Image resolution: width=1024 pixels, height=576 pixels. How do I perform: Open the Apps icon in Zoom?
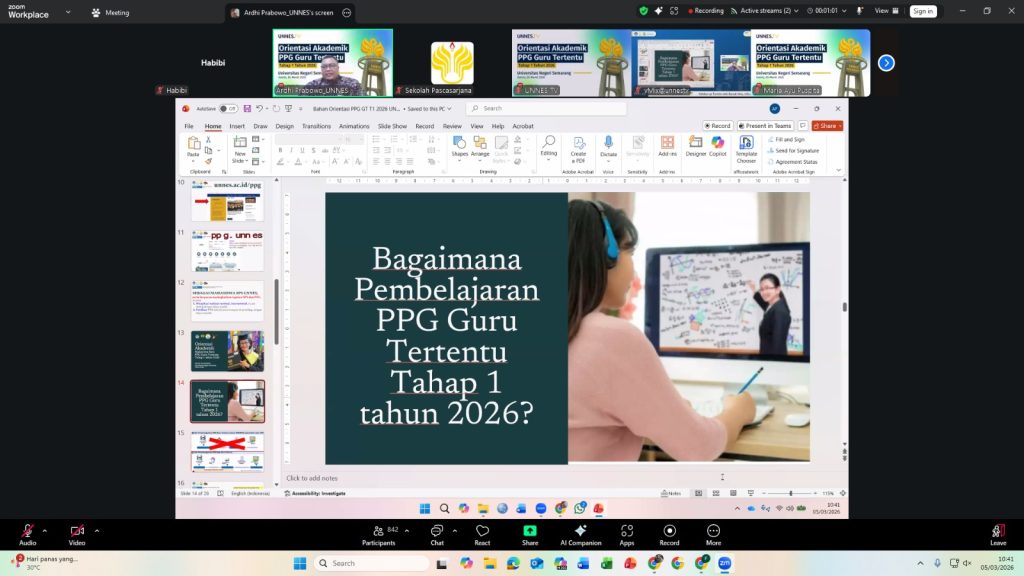pos(627,534)
